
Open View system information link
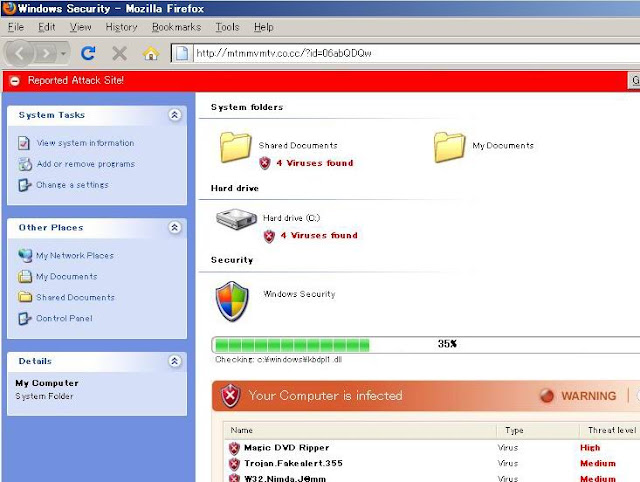tap(85, 143)
